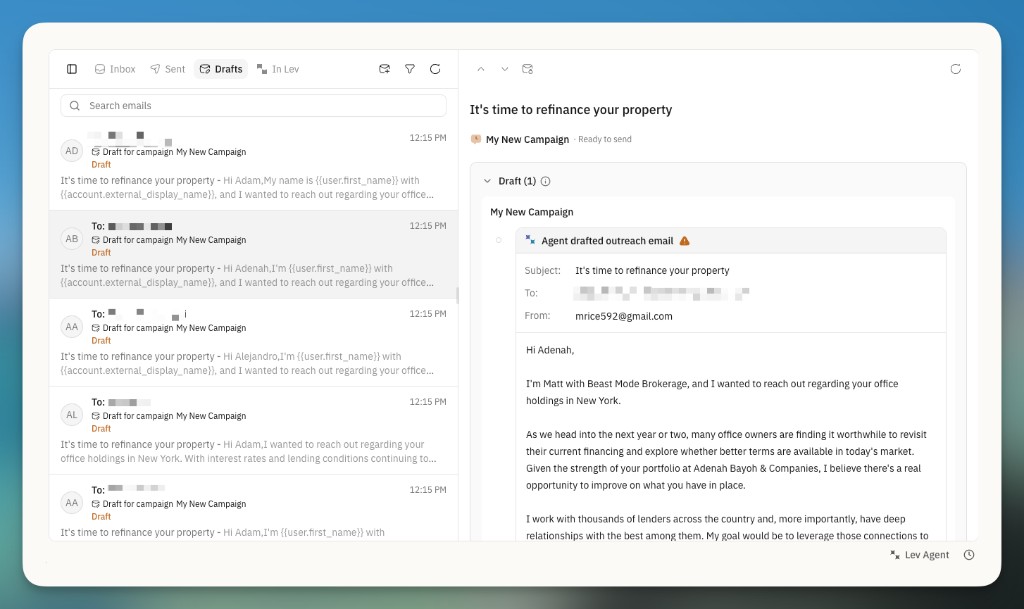The width and height of the screenshot is (1024, 609).
Task: Open the draft addressed to Alejandro
Action: pyautogui.click(x=253, y=343)
